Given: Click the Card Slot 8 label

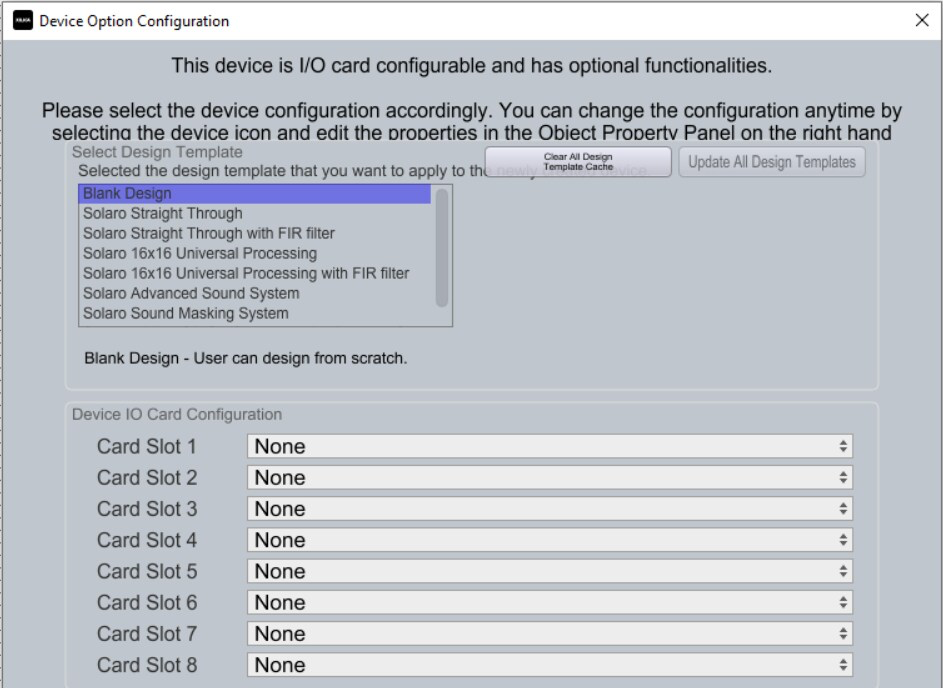Looking at the screenshot, I should 147,665.
